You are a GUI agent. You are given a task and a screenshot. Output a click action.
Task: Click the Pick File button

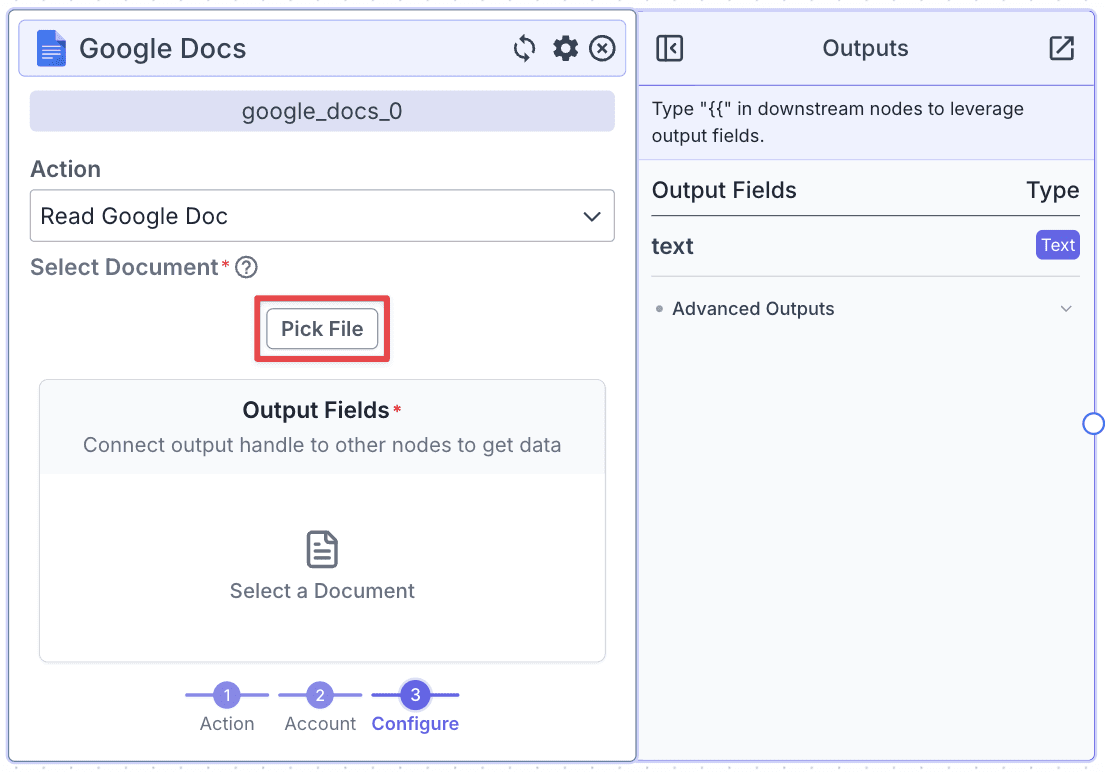[x=322, y=329]
